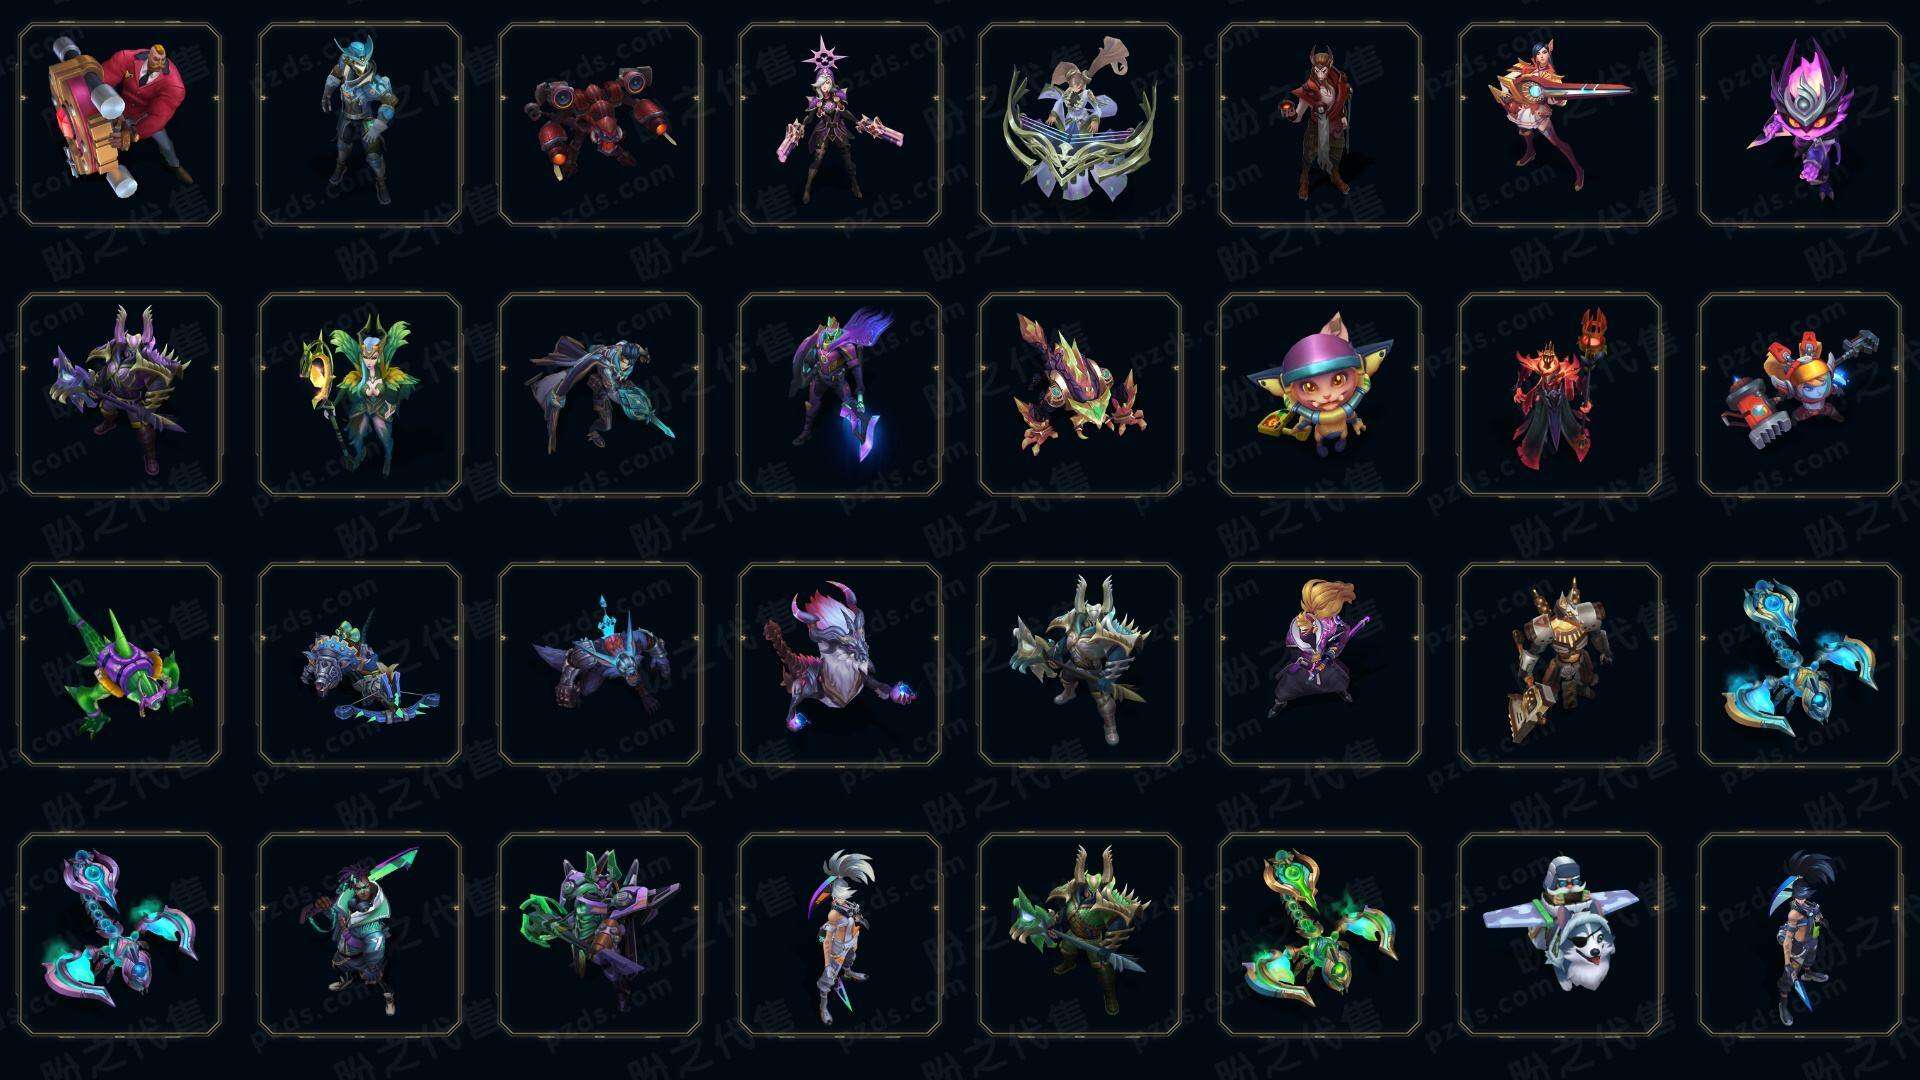The height and width of the screenshot is (1080, 1920).
Task: Choose the orange robot with wrench hammer
Action: pyautogui.click(x=1800, y=394)
